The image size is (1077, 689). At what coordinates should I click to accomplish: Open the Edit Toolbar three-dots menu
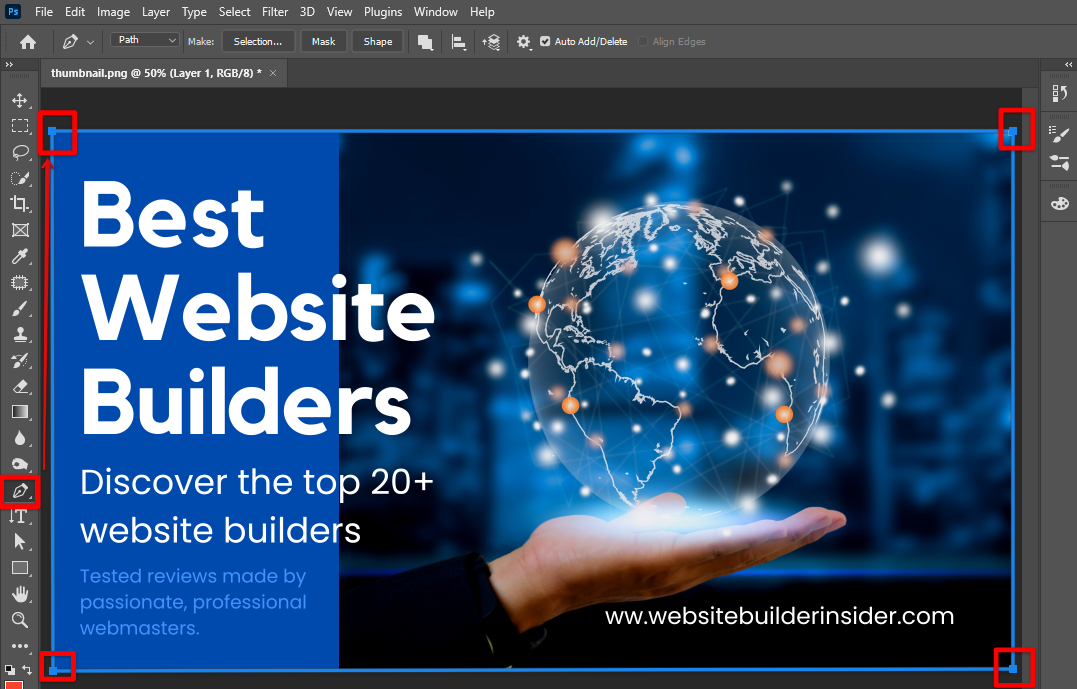20,646
